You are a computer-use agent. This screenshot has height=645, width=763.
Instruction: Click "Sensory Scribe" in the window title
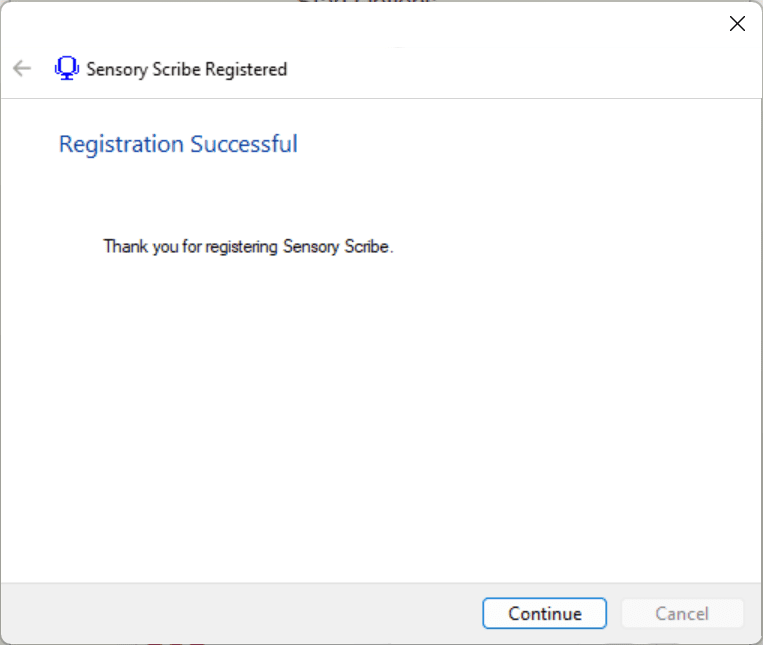[143, 69]
